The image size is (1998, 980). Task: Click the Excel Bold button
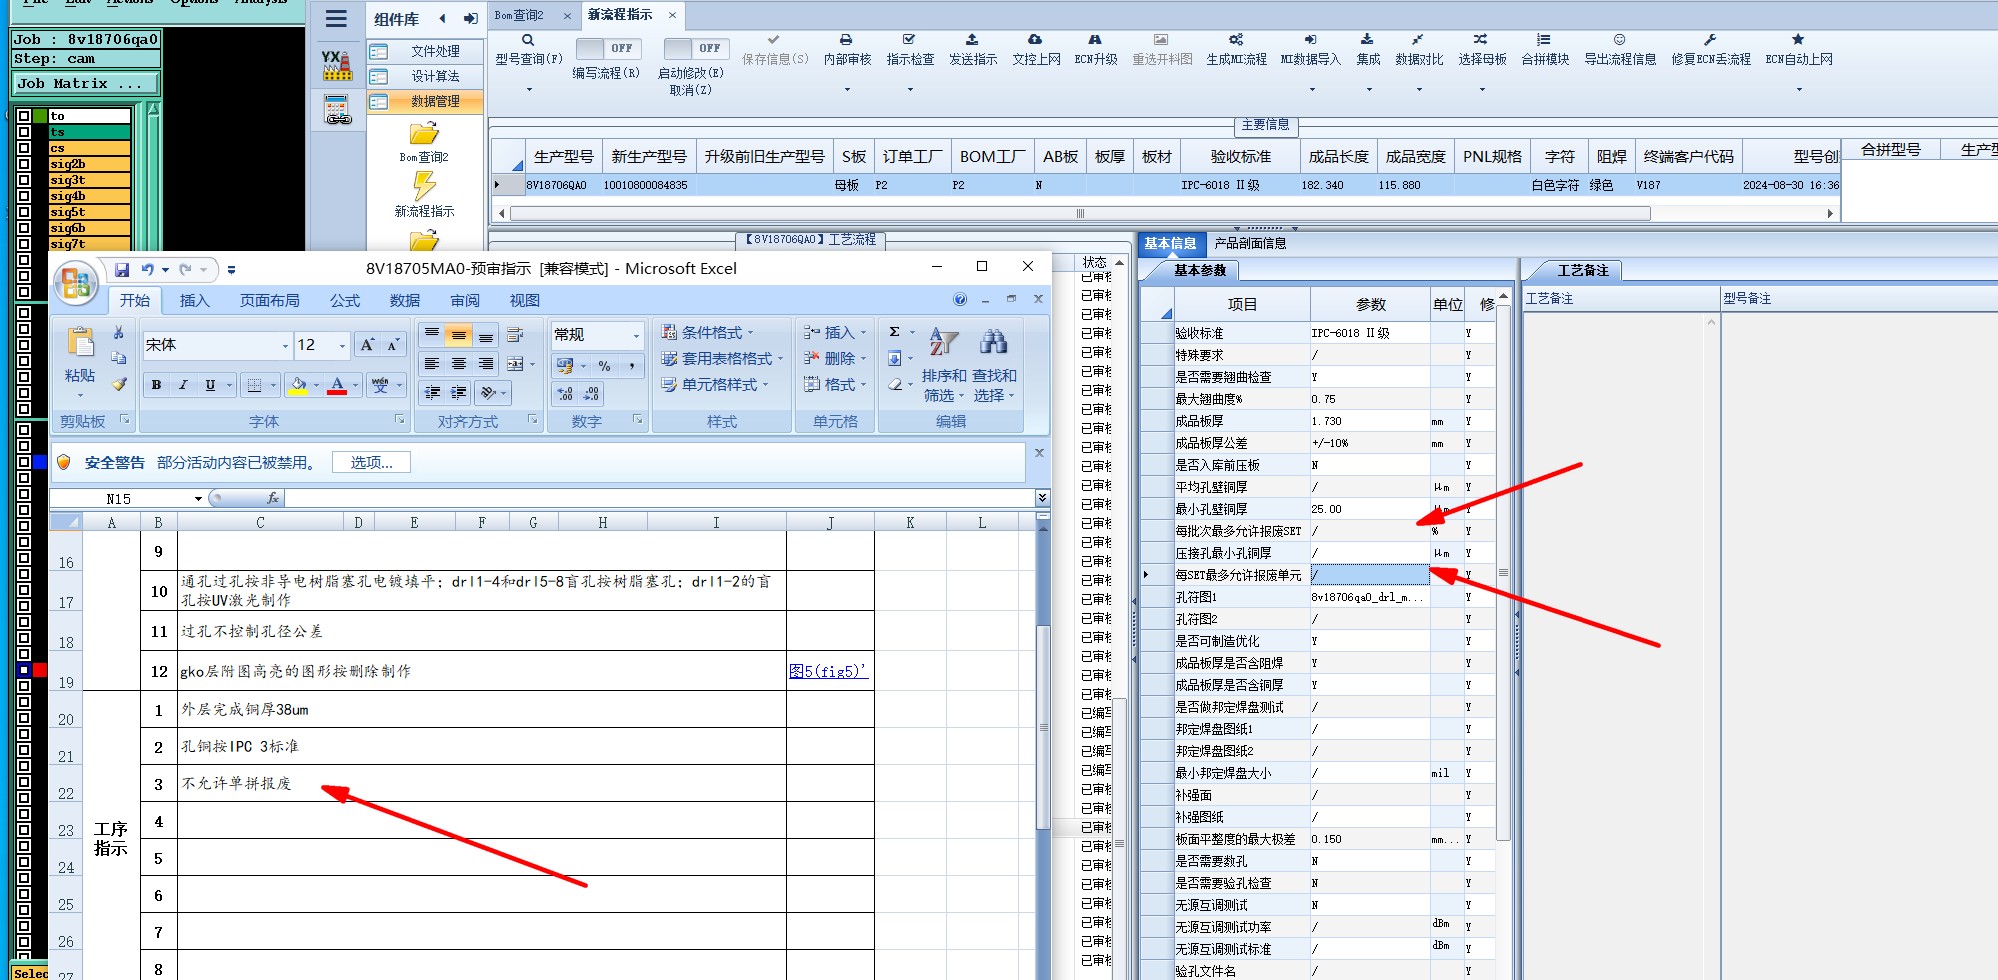click(x=156, y=385)
